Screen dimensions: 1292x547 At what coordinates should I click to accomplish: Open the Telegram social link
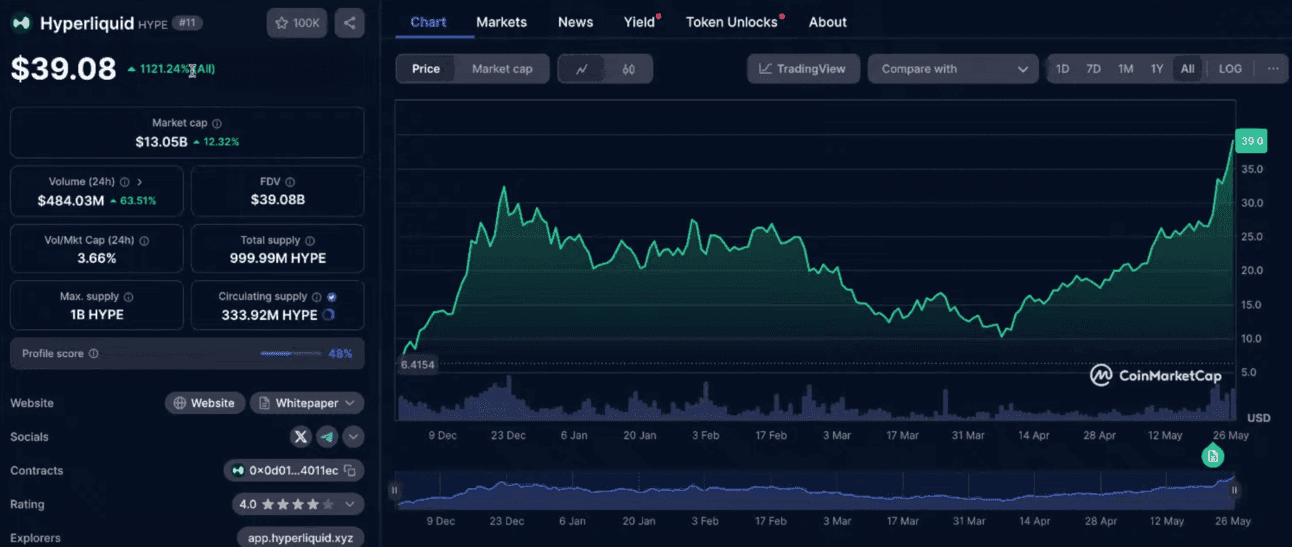pos(327,436)
